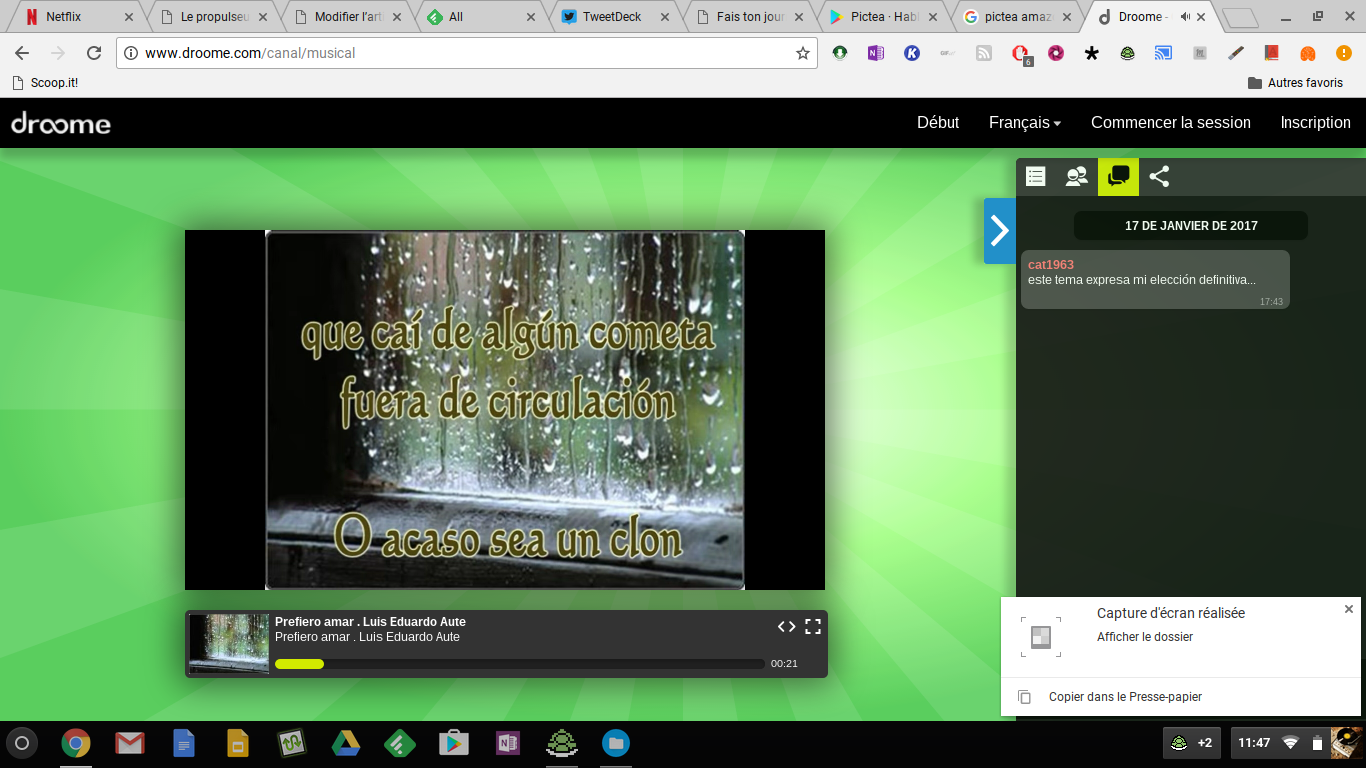Click the red book extension icon
The image size is (1366, 768).
coord(1272,53)
